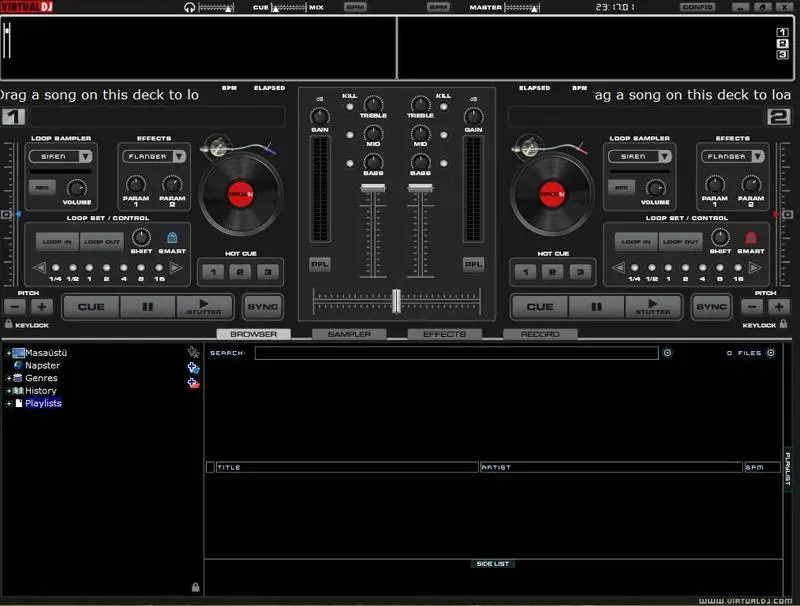Toggle Smart loop lock on left deck
The image size is (800, 606).
(171, 238)
